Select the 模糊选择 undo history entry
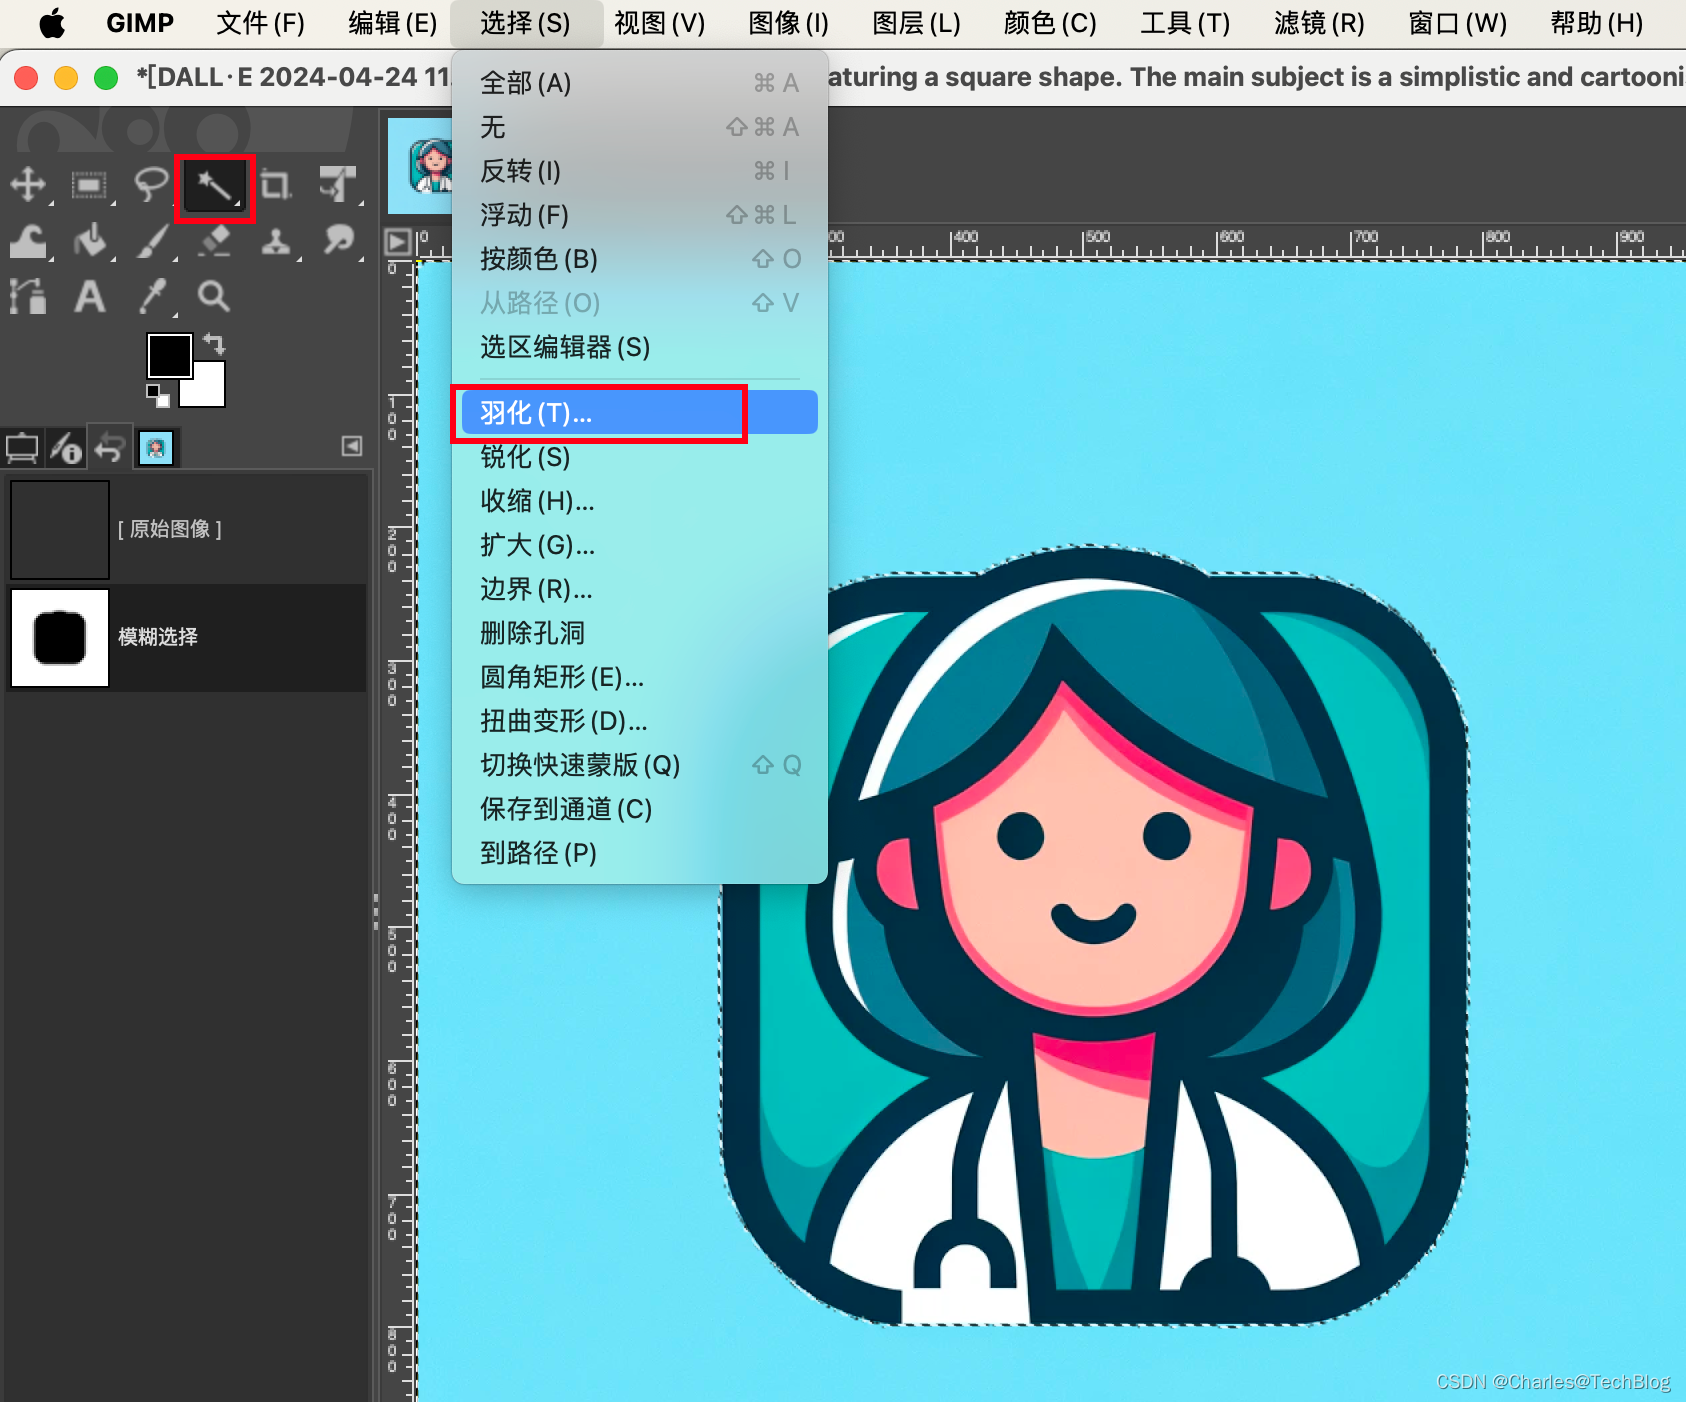The height and width of the screenshot is (1402, 1686). point(187,637)
